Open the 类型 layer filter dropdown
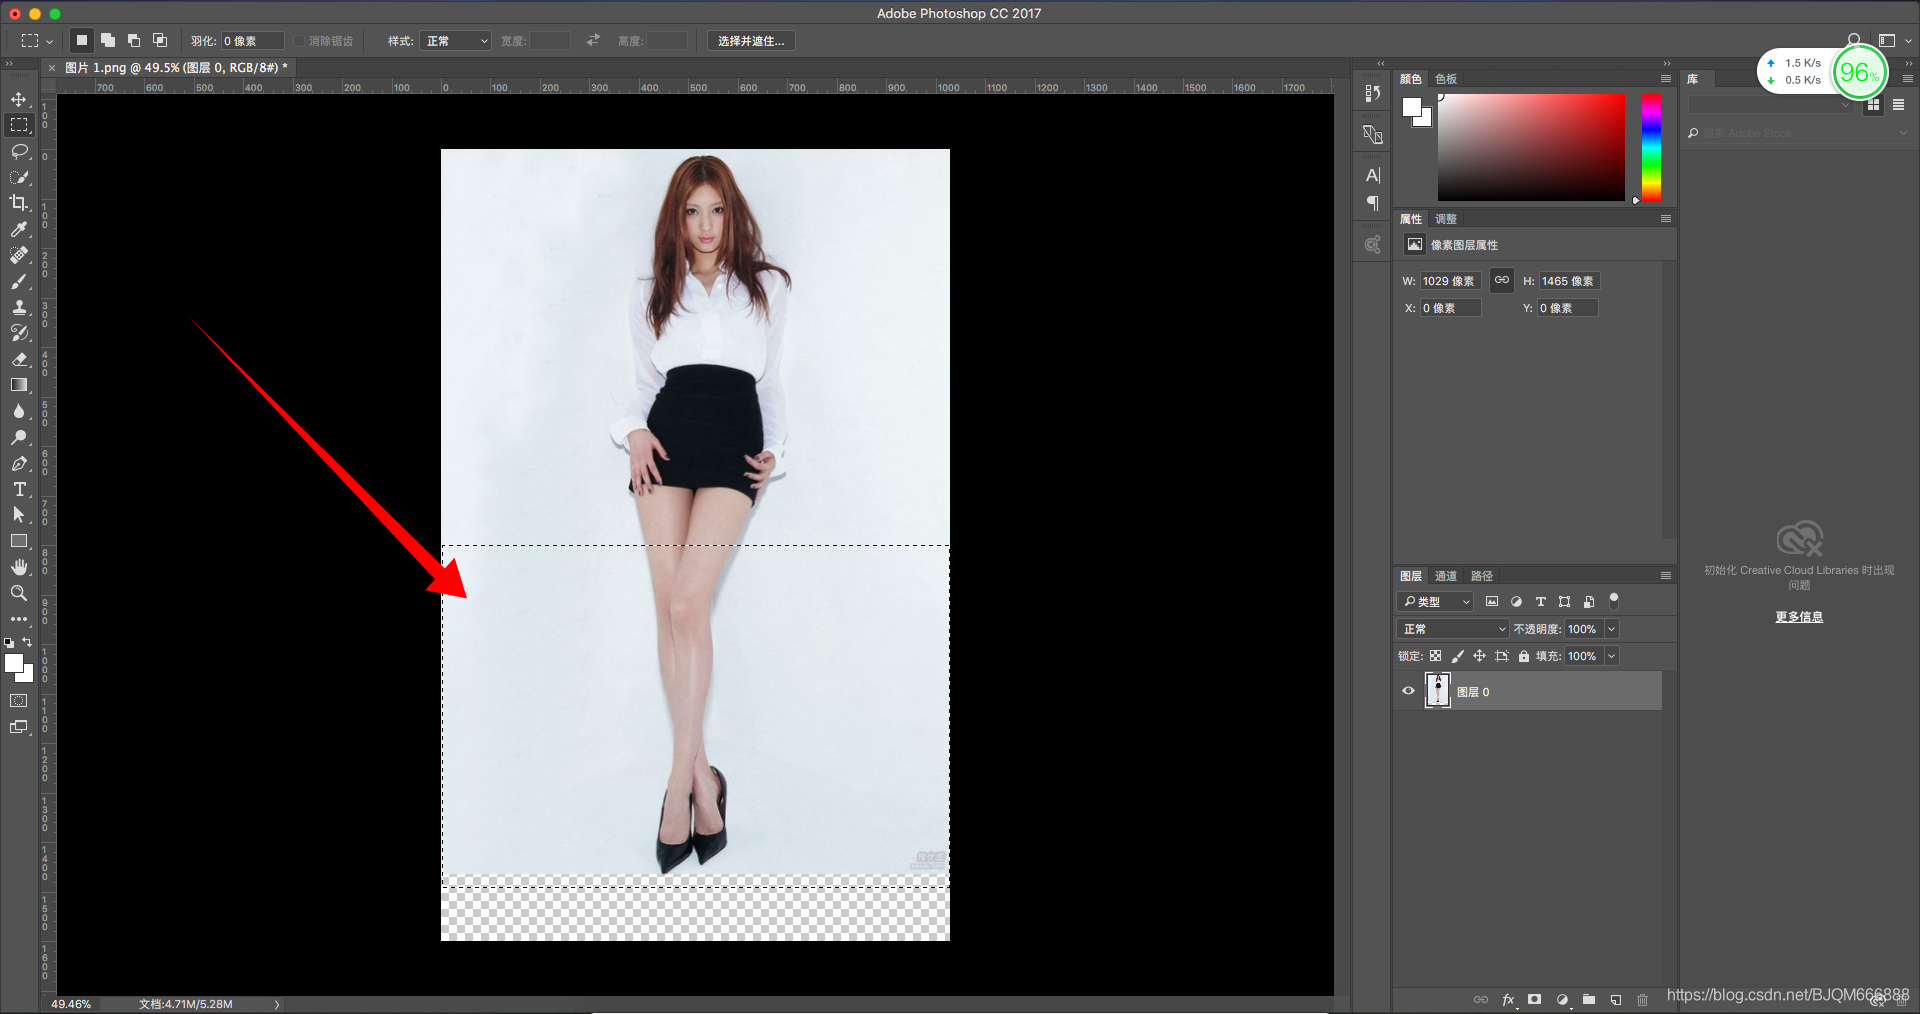Screen dimensions: 1920x1014 click(1435, 601)
